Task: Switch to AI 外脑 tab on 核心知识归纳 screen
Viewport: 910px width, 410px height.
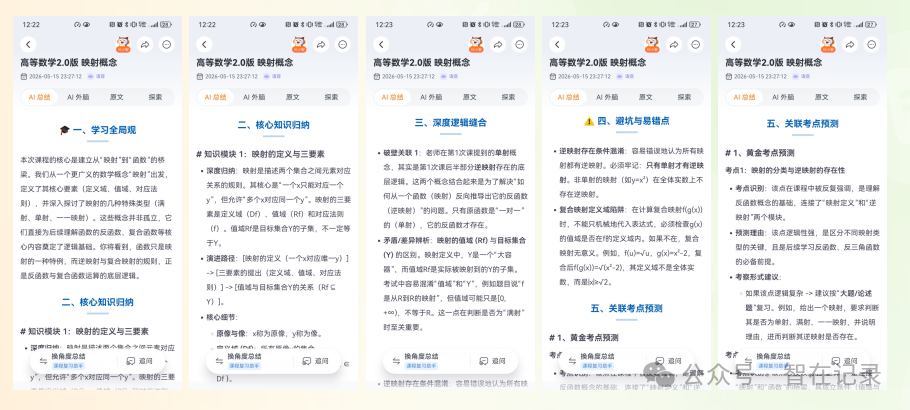Action: 254,97
